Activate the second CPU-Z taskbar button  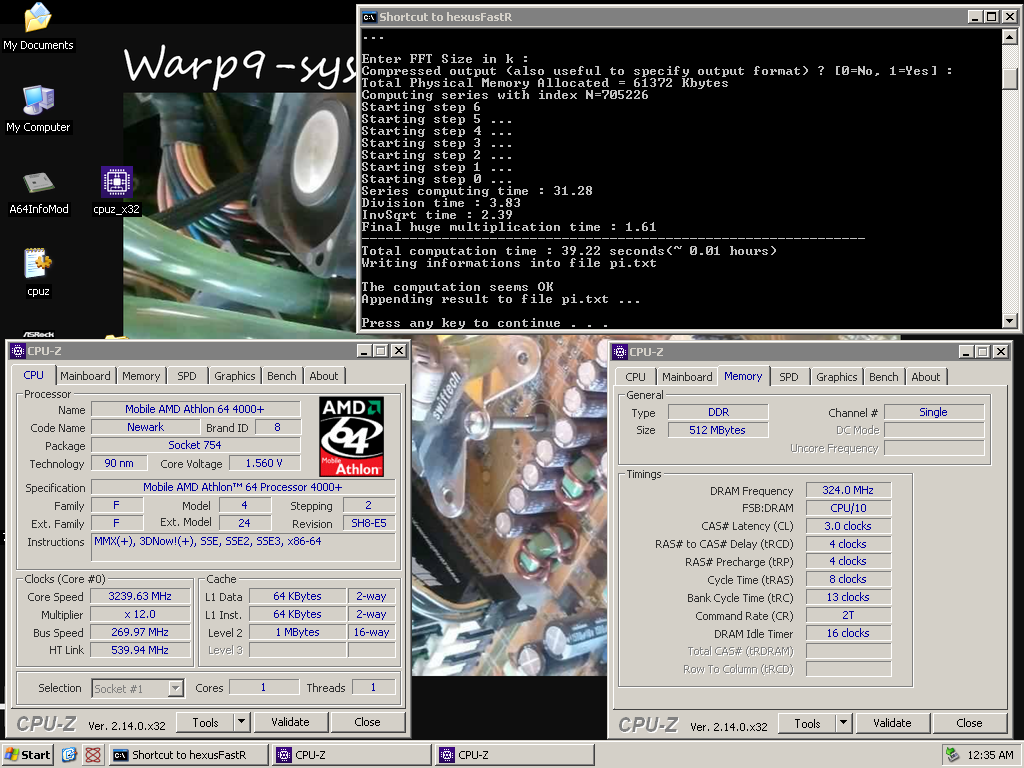(x=515, y=755)
